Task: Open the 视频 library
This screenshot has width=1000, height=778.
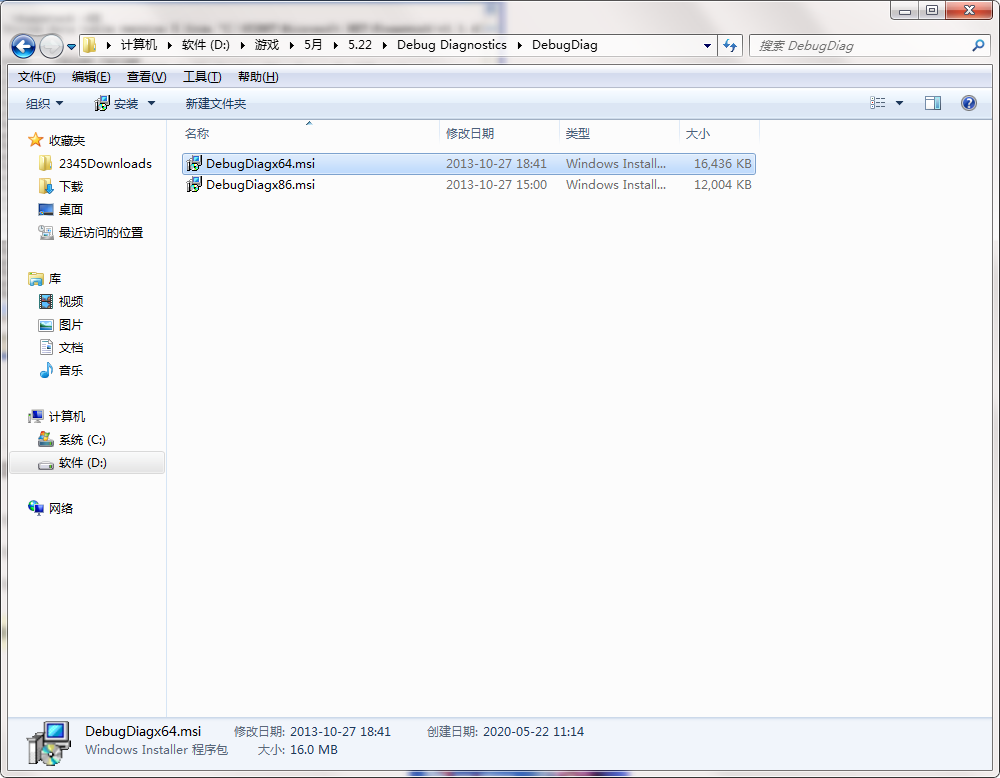Action: [71, 302]
